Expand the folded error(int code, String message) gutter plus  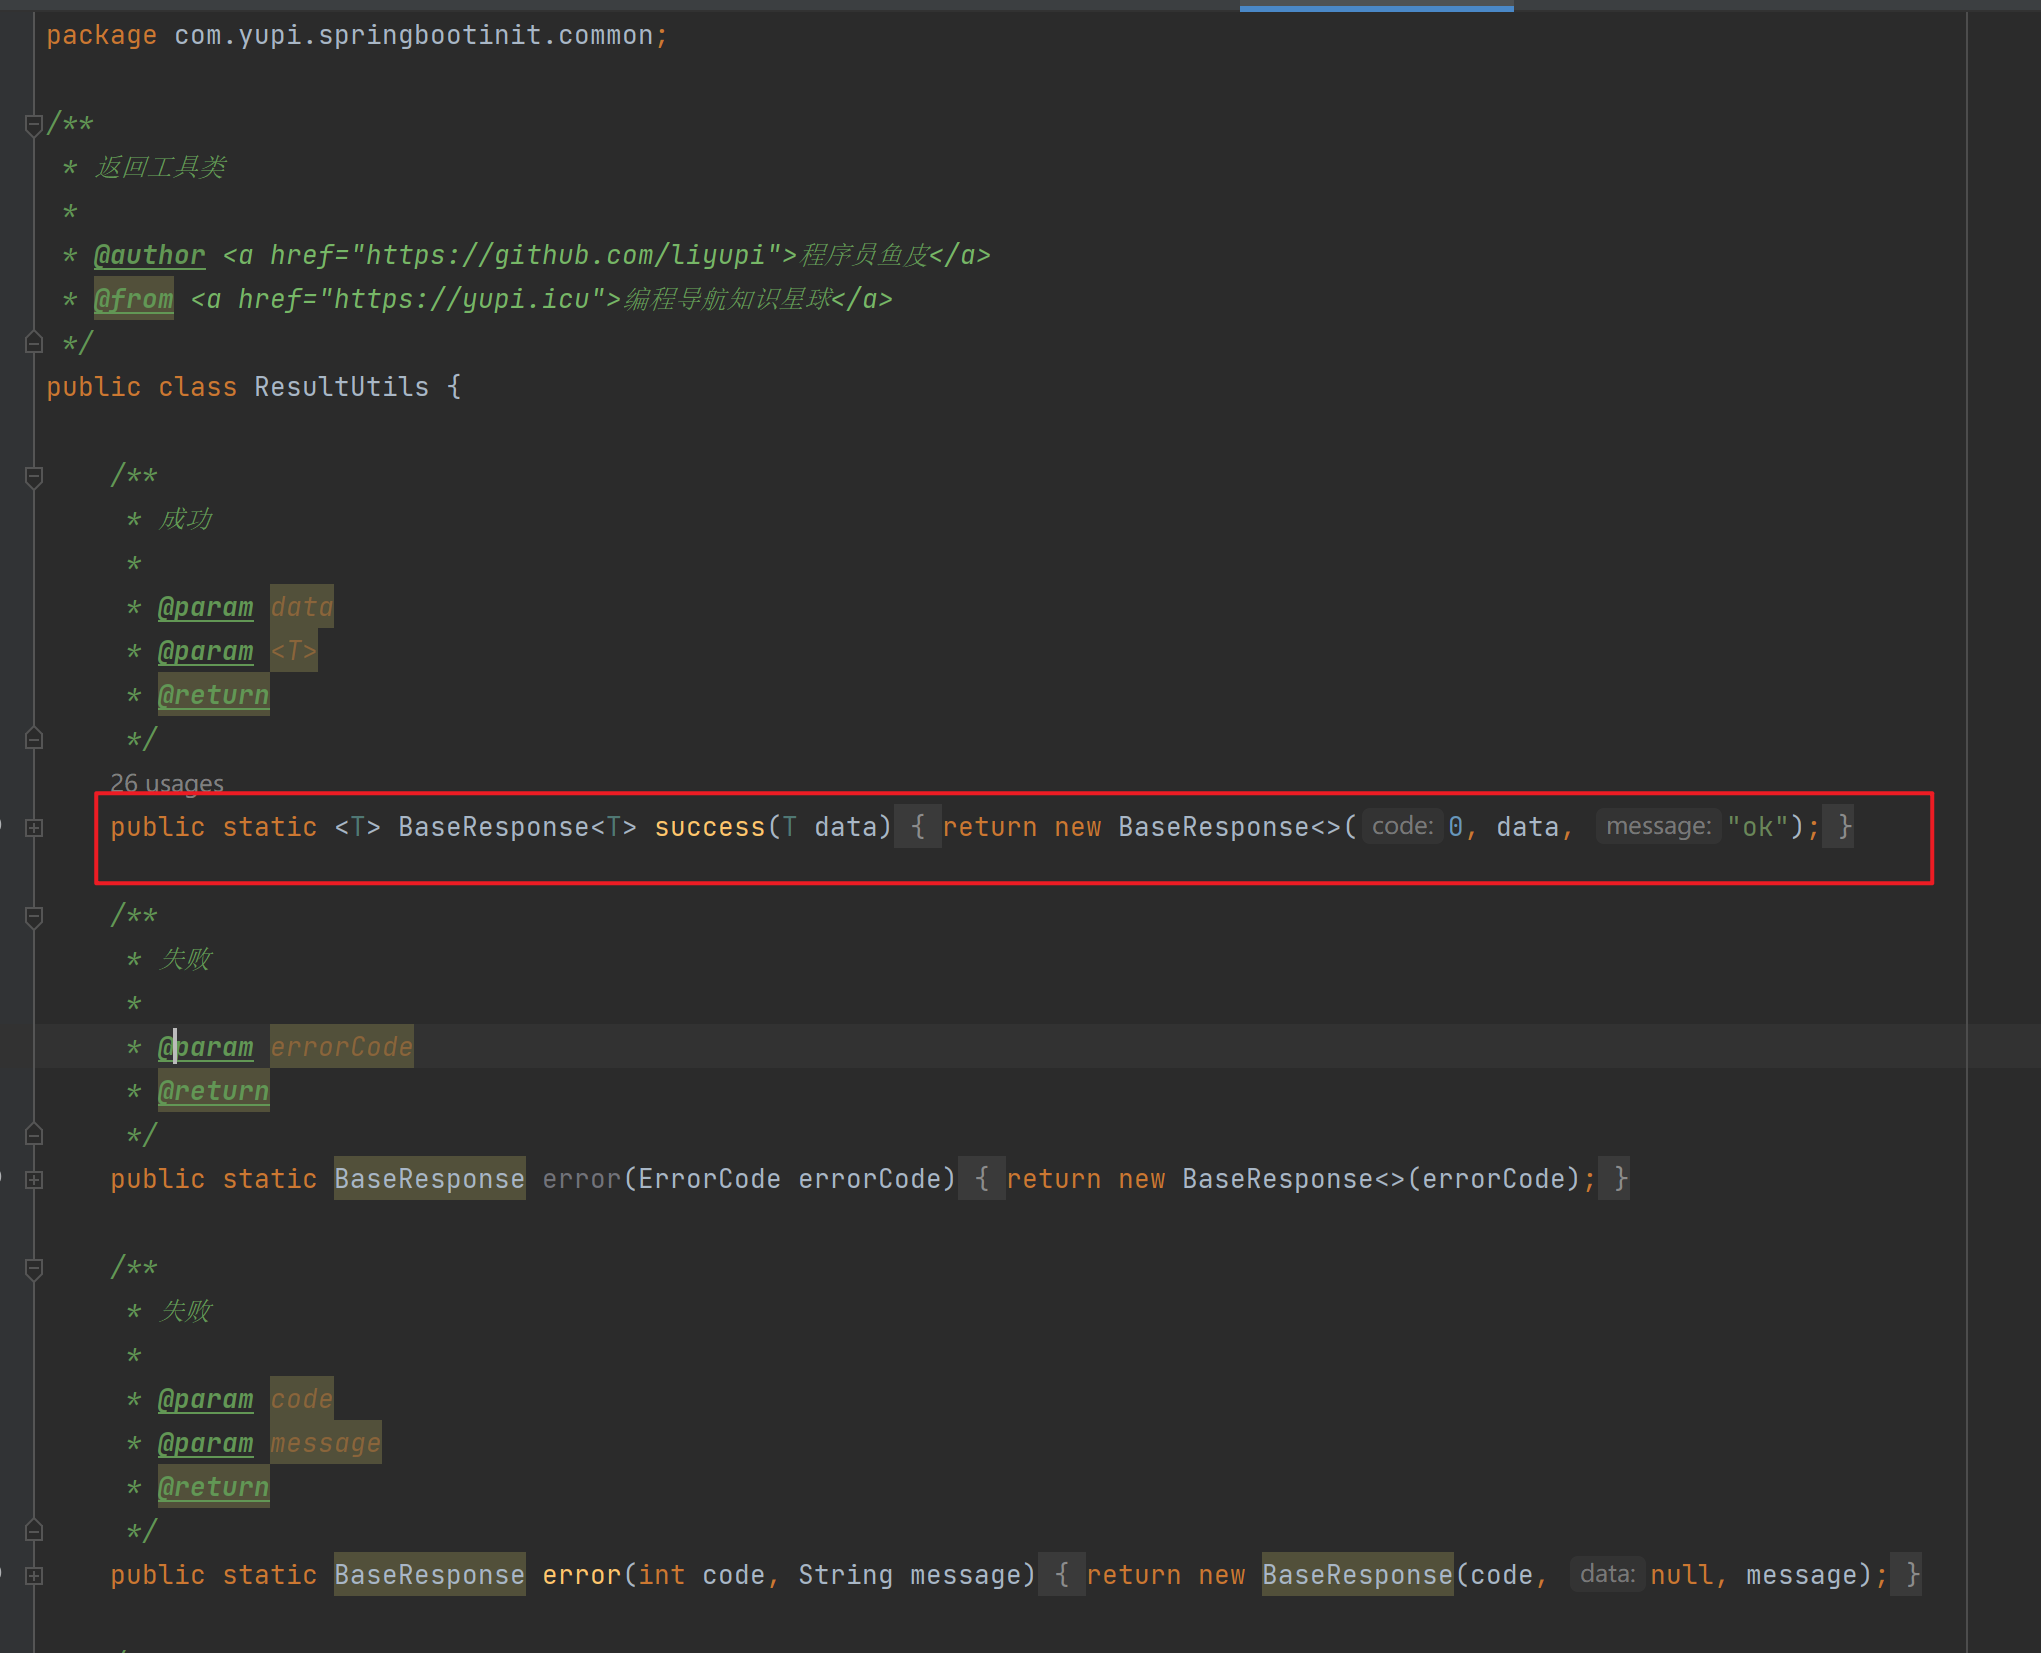(34, 1576)
